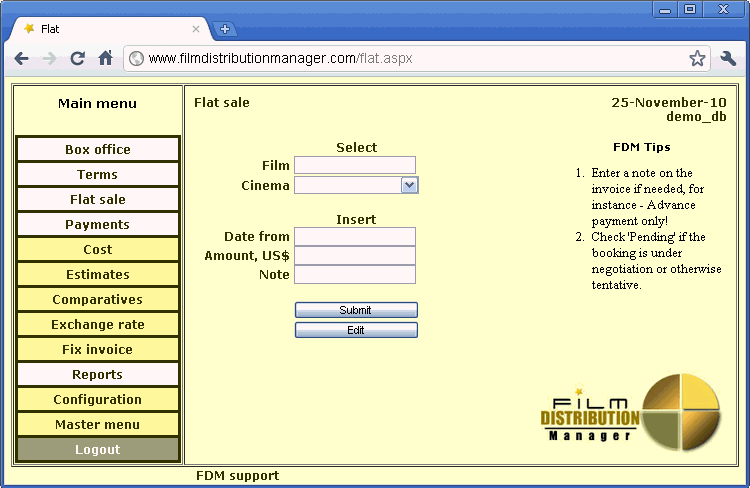Click into the Date from field

pyautogui.click(x=354, y=236)
